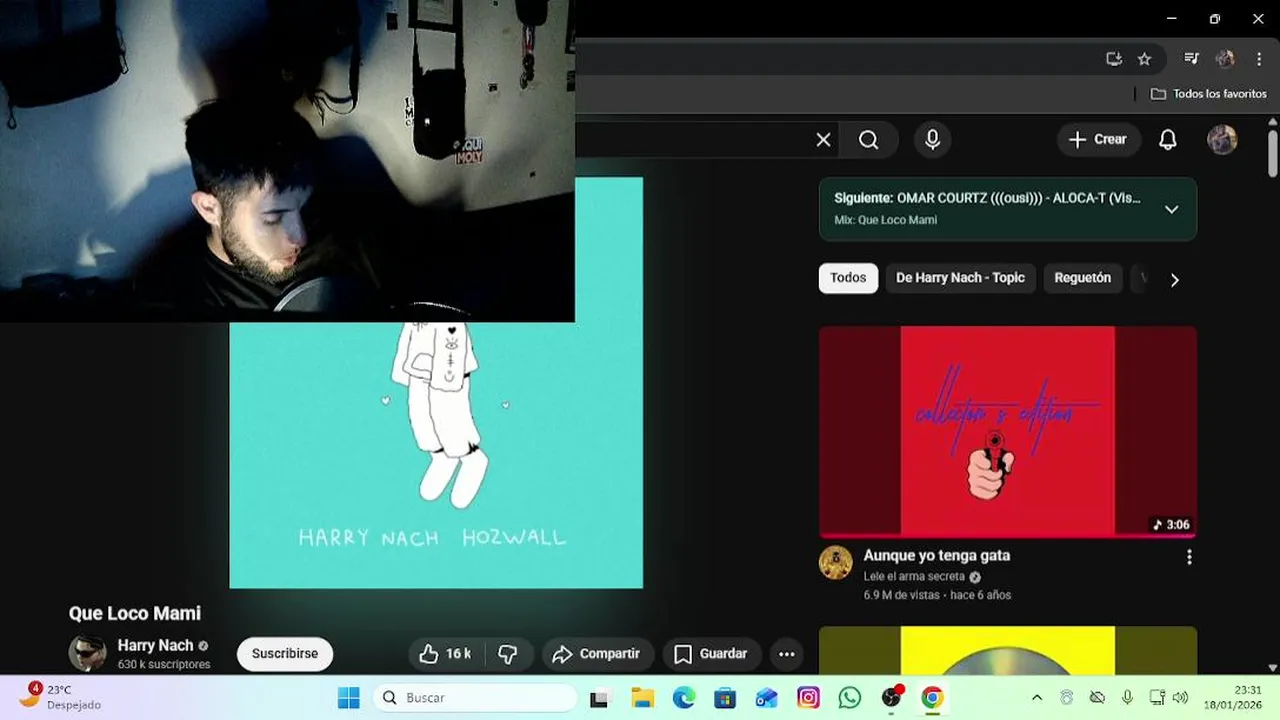The image size is (1280, 720).
Task: Open Chrome profile avatar in toolbar
Action: point(1225,59)
